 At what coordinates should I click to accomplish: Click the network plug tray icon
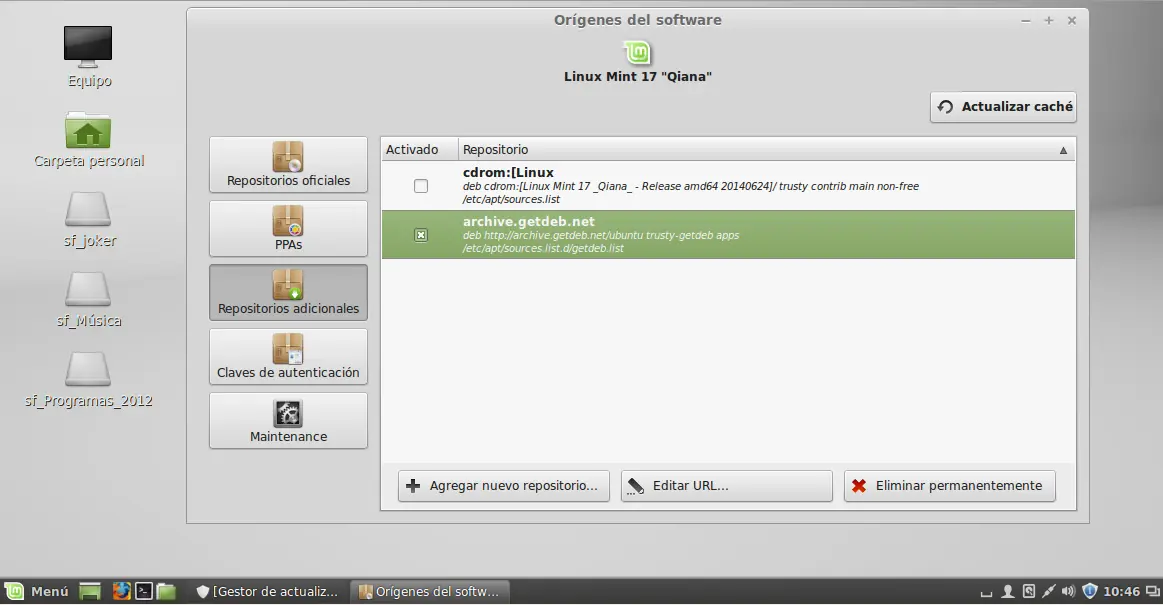(1048, 591)
